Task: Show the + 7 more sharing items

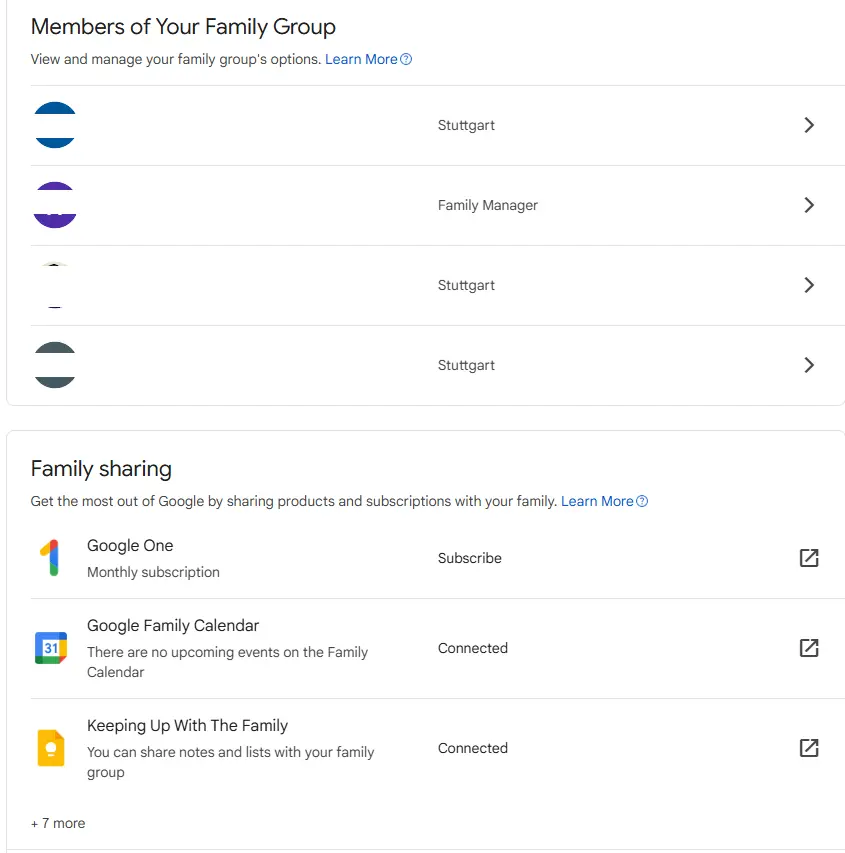Action: pyautogui.click(x=58, y=823)
